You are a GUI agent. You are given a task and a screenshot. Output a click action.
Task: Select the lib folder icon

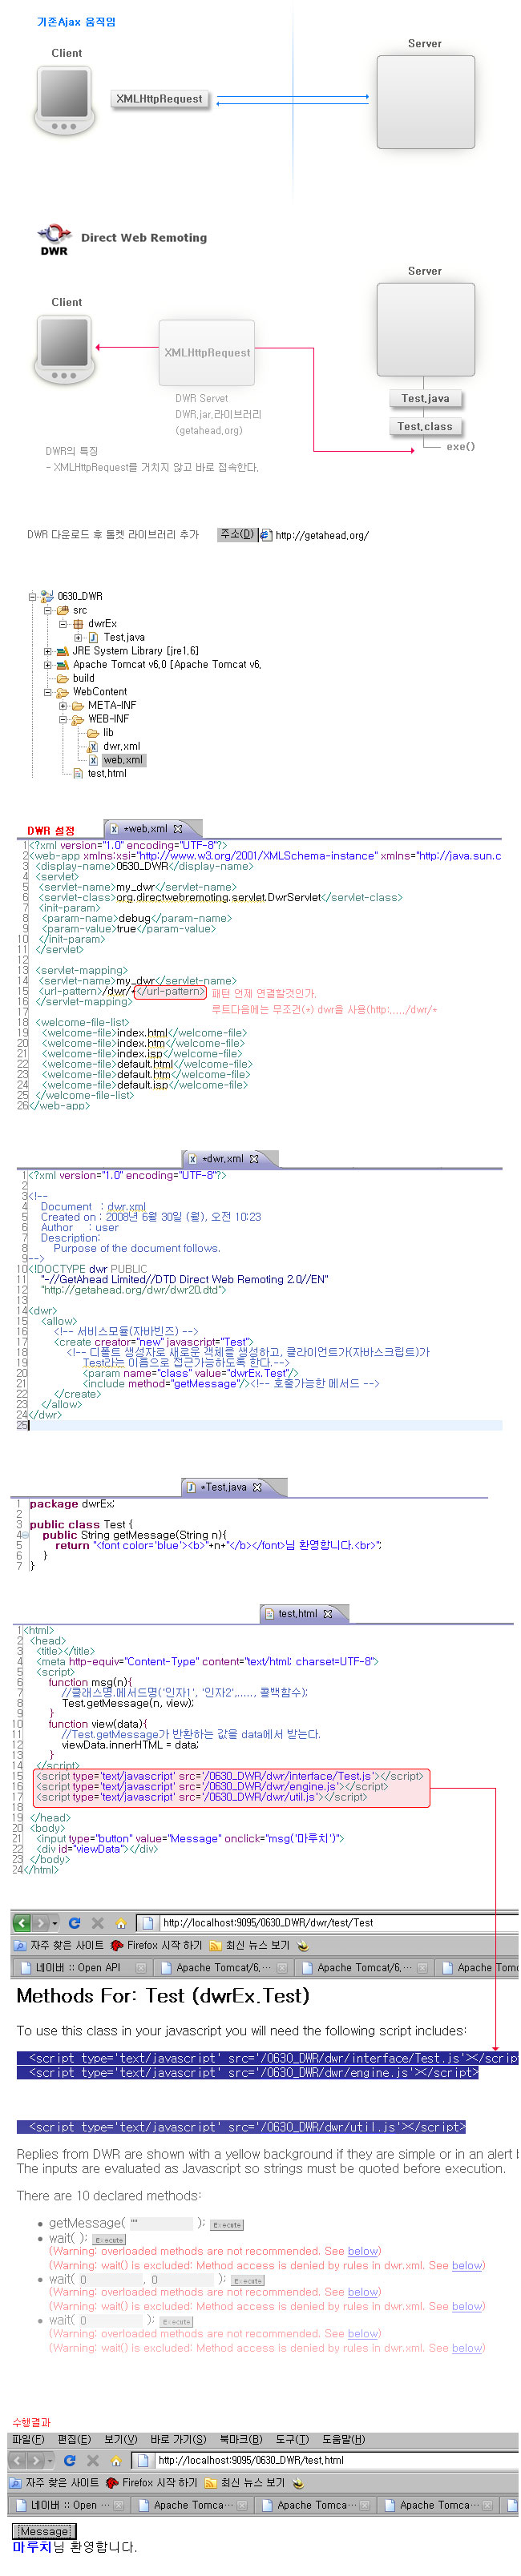tap(93, 733)
